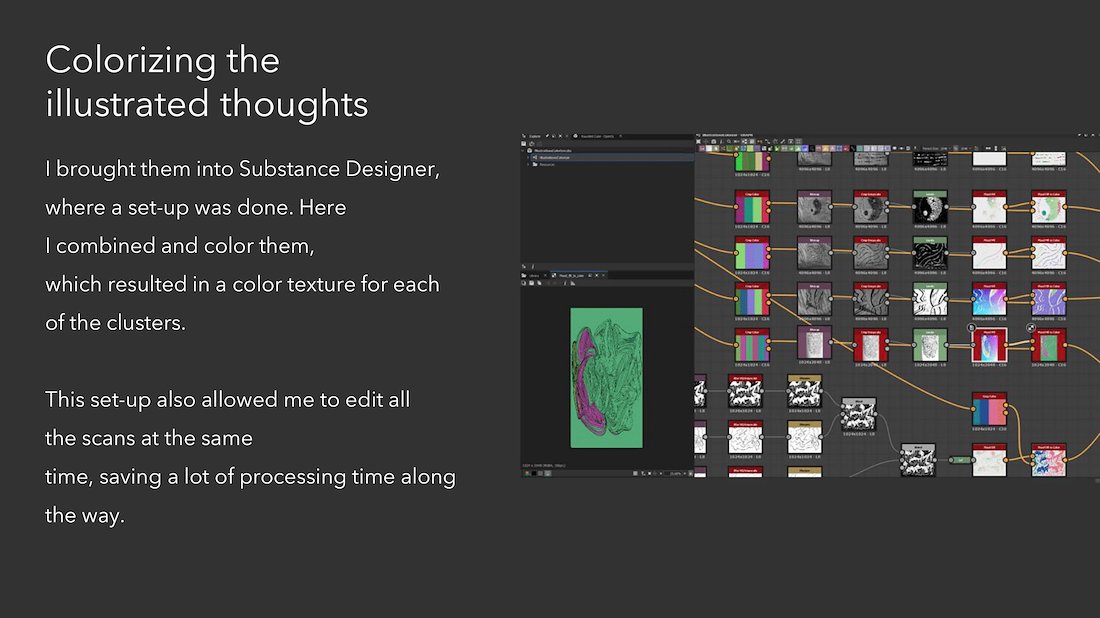Click the text 'the way.'

click(85, 516)
